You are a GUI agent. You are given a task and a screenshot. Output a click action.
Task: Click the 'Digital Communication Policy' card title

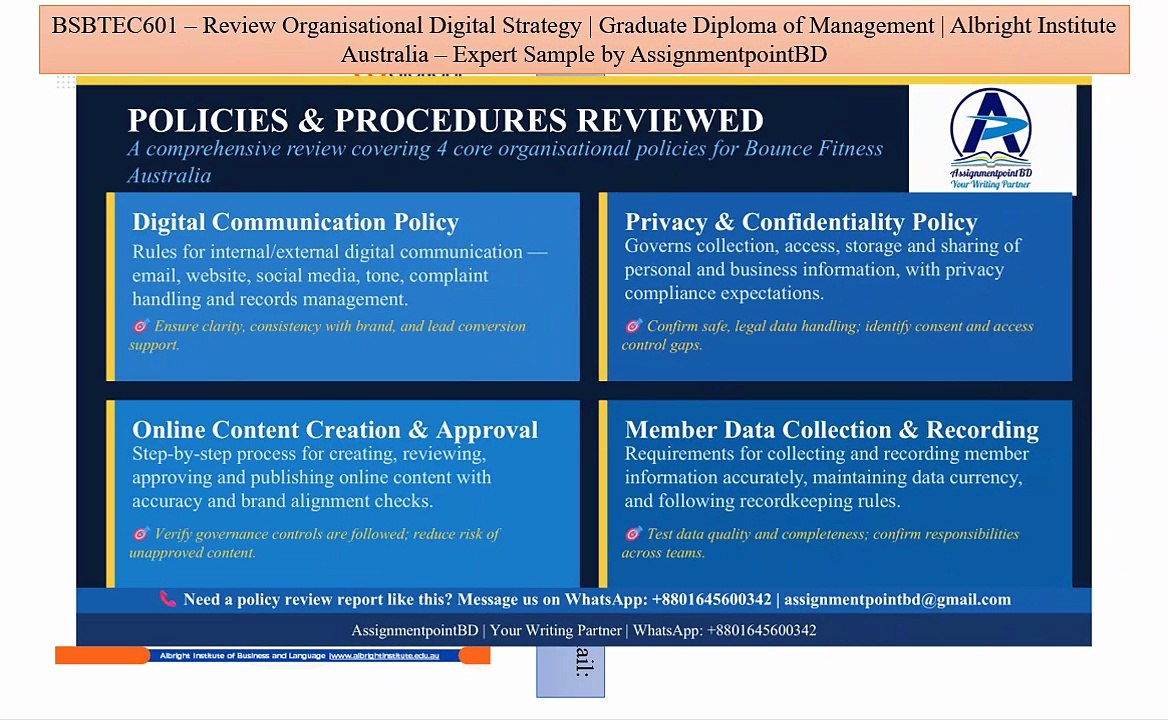pyautogui.click(x=295, y=222)
